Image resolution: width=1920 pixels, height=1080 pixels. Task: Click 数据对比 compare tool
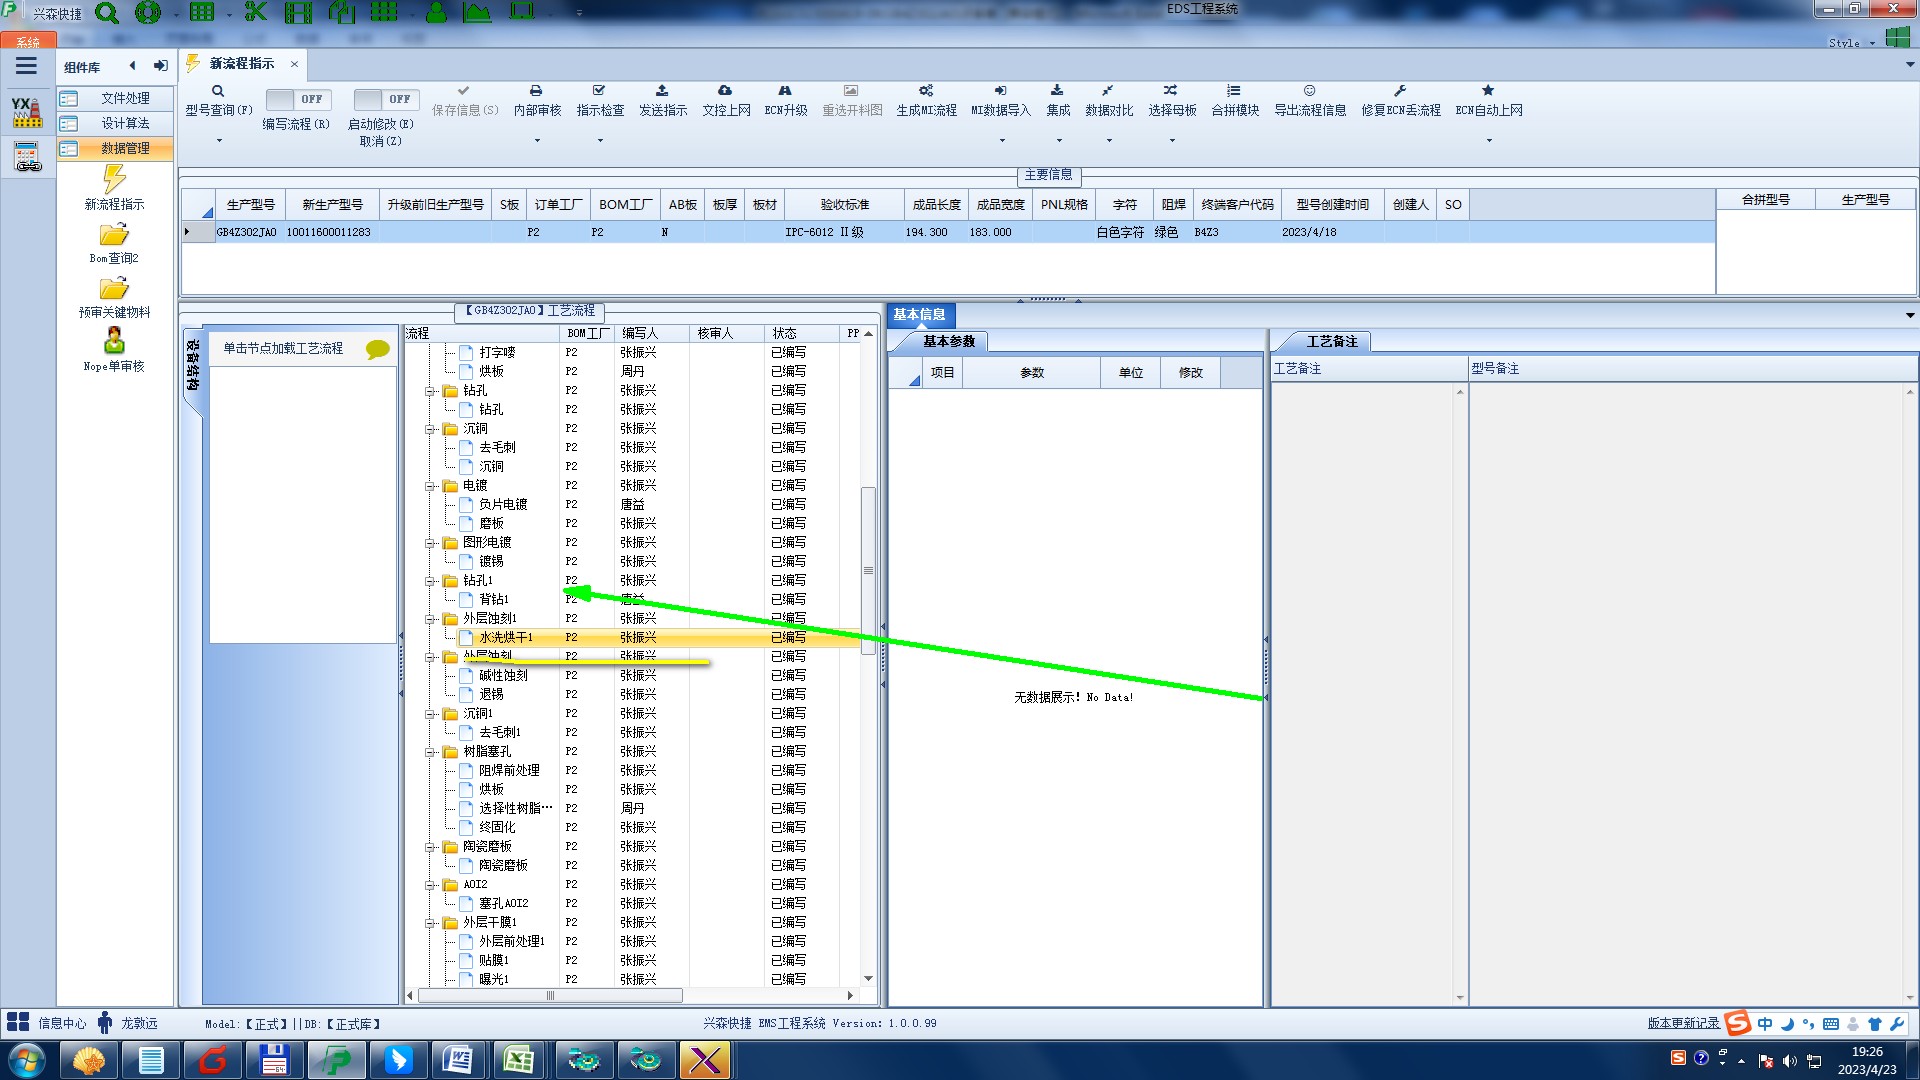click(x=1109, y=100)
